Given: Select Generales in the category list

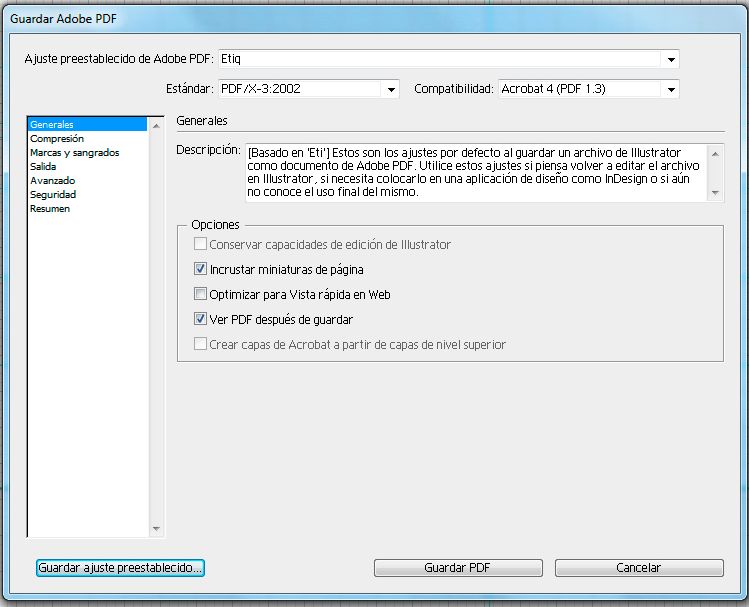Looking at the screenshot, I should (52, 125).
